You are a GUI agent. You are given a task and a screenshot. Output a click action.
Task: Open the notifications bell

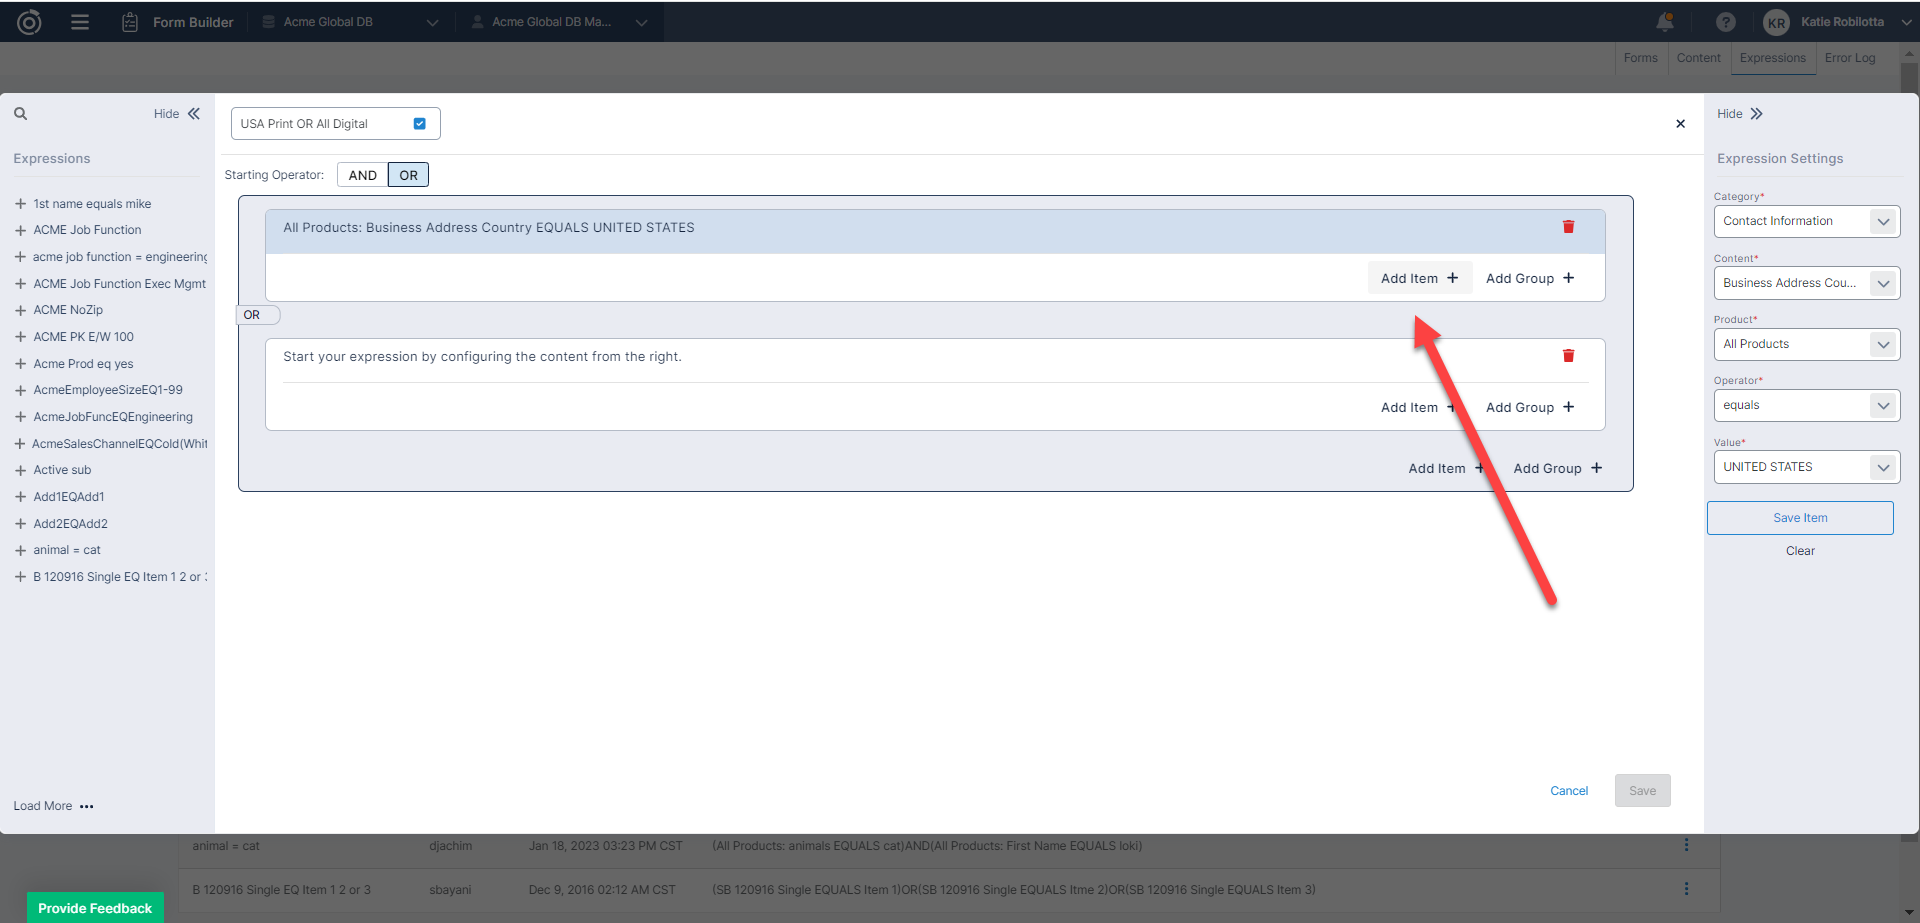coord(1665,22)
